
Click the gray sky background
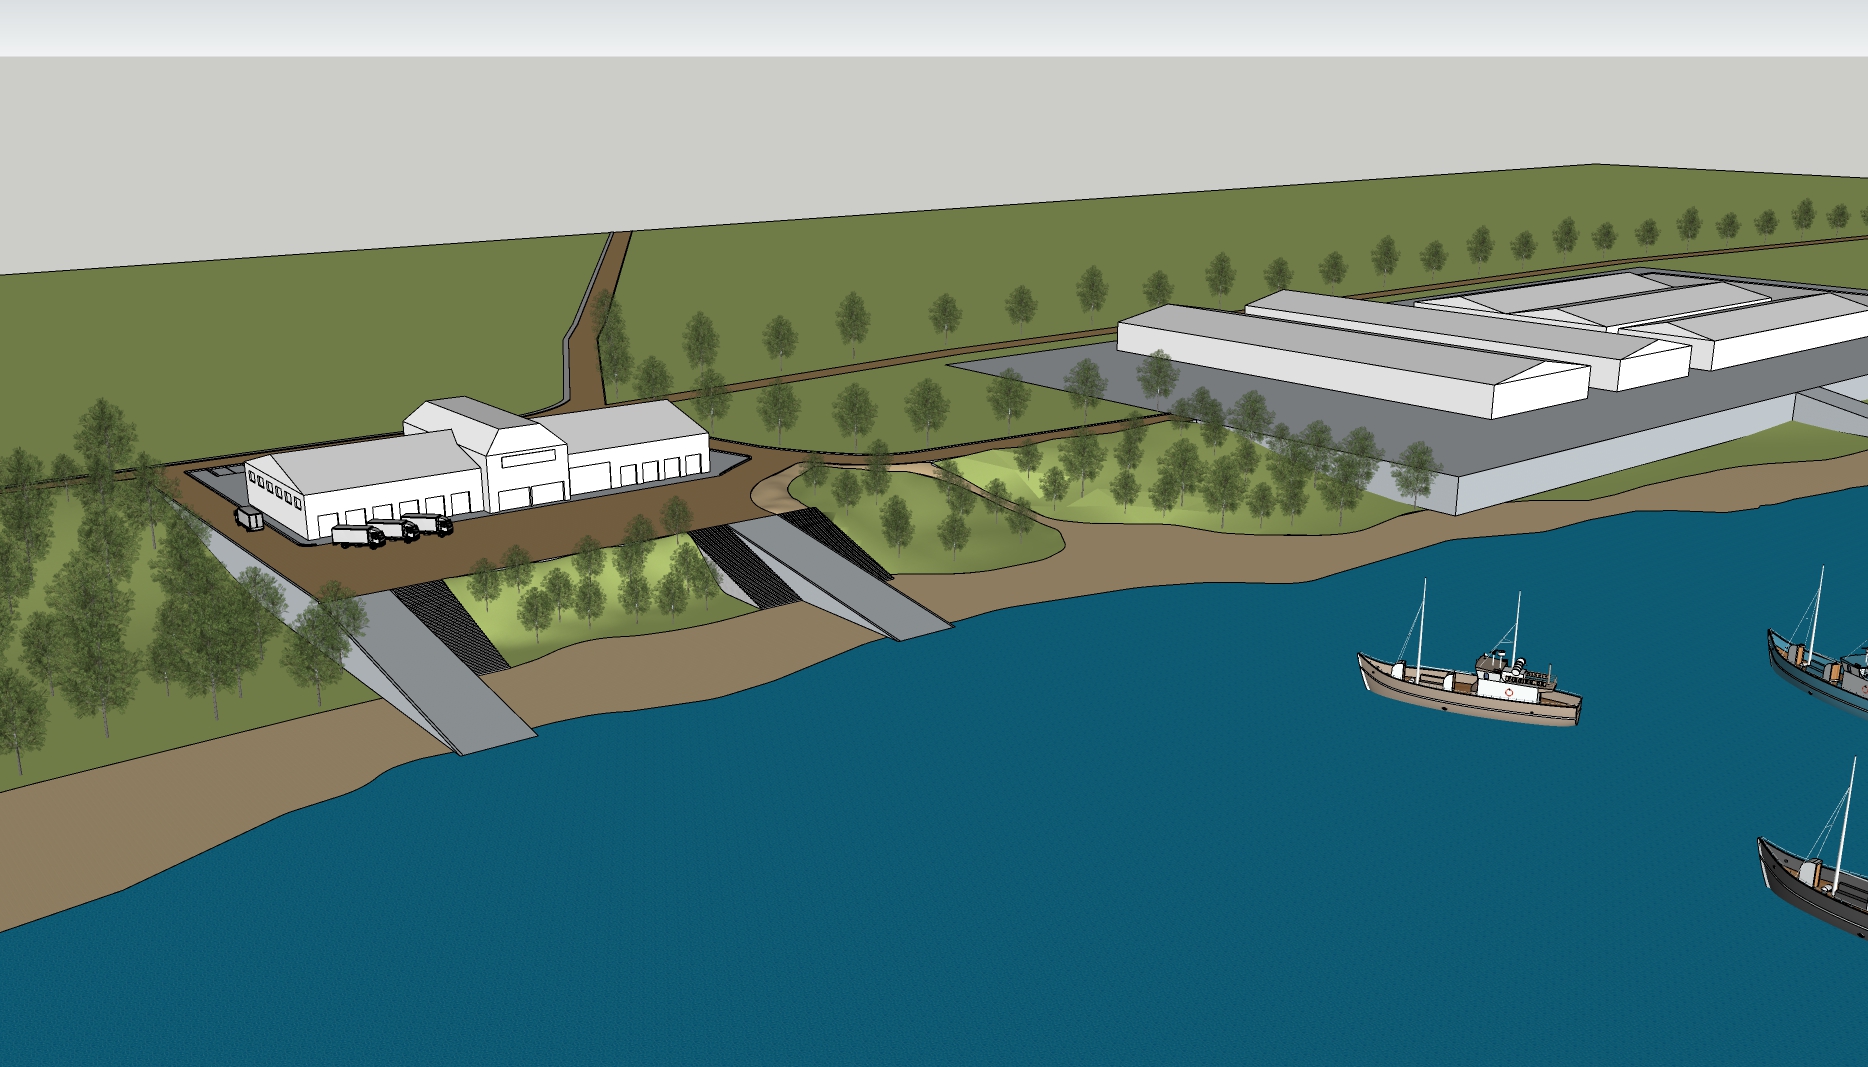(x=800, y=130)
